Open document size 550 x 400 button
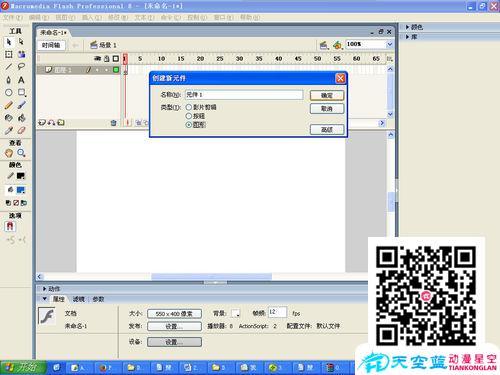Viewport: 500px width, 375px height. click(174, 314)
